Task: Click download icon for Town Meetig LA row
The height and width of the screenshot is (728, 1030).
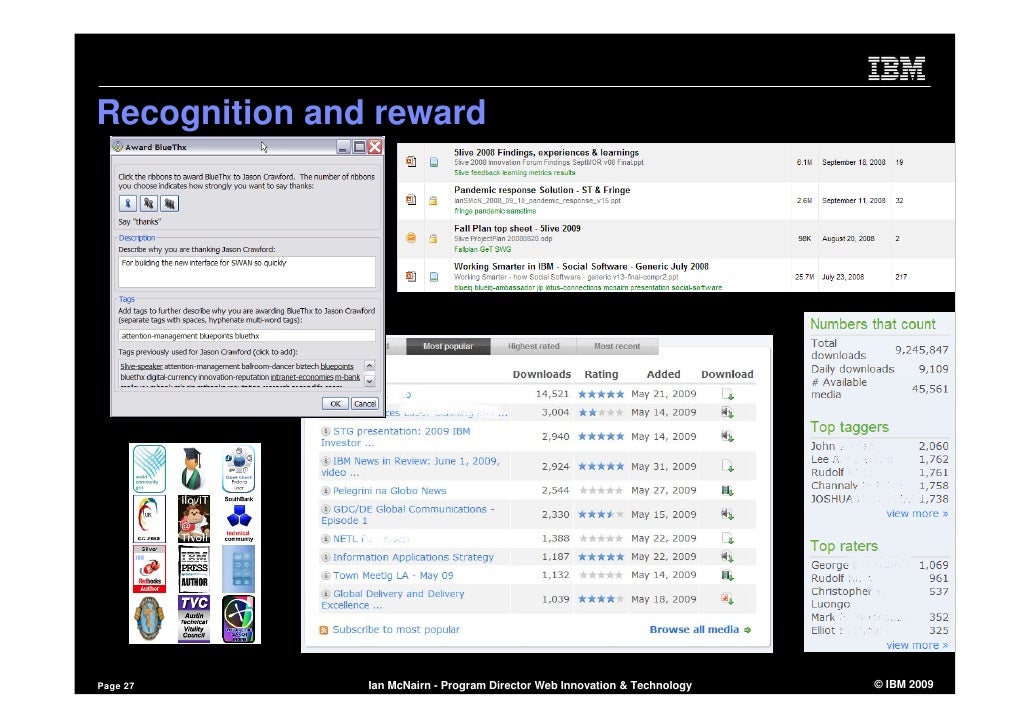Action: click(x=727, y=576)
